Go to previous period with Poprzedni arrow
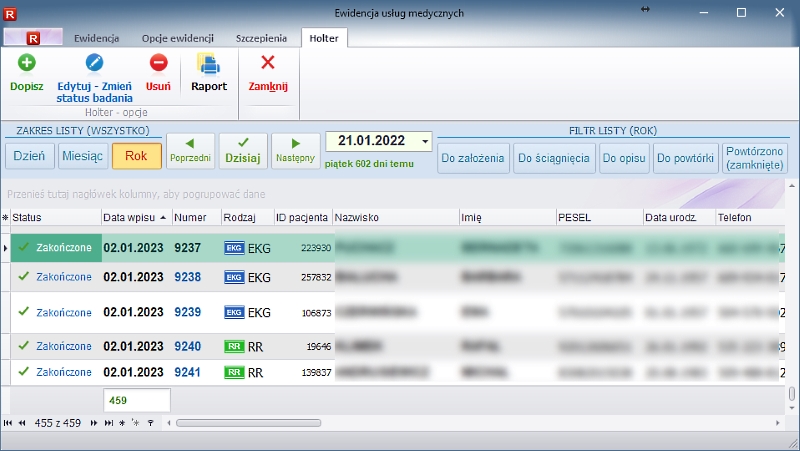This screenshot has height=451, width=800. [190, 150]
